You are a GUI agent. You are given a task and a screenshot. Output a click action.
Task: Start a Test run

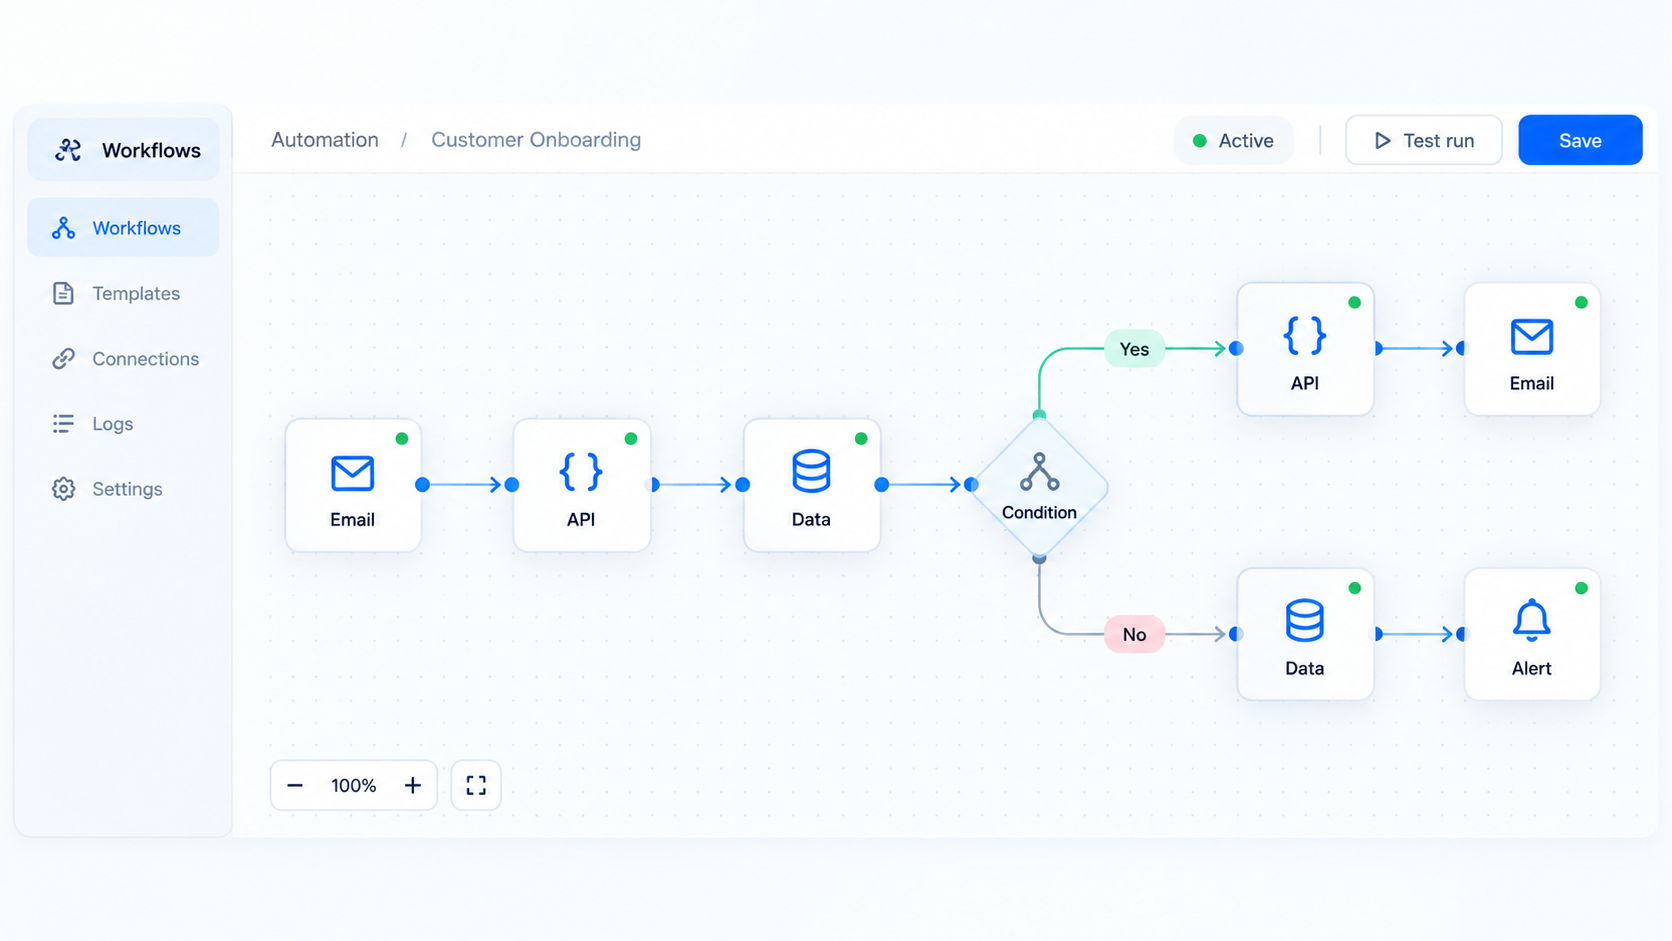pos(1423,141)
